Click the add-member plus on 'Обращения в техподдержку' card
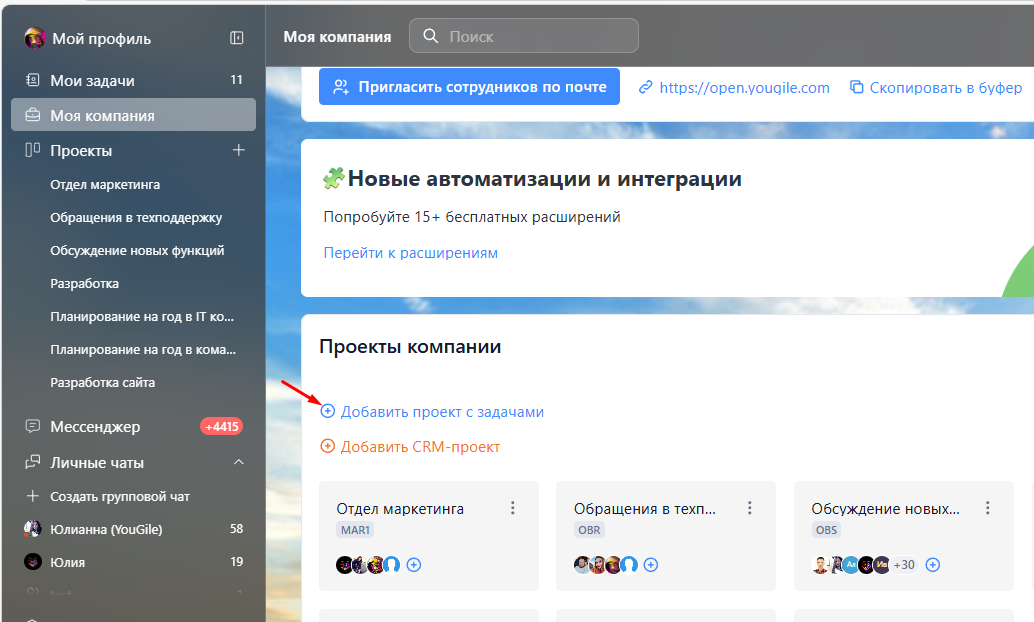 tap(651, 565)
